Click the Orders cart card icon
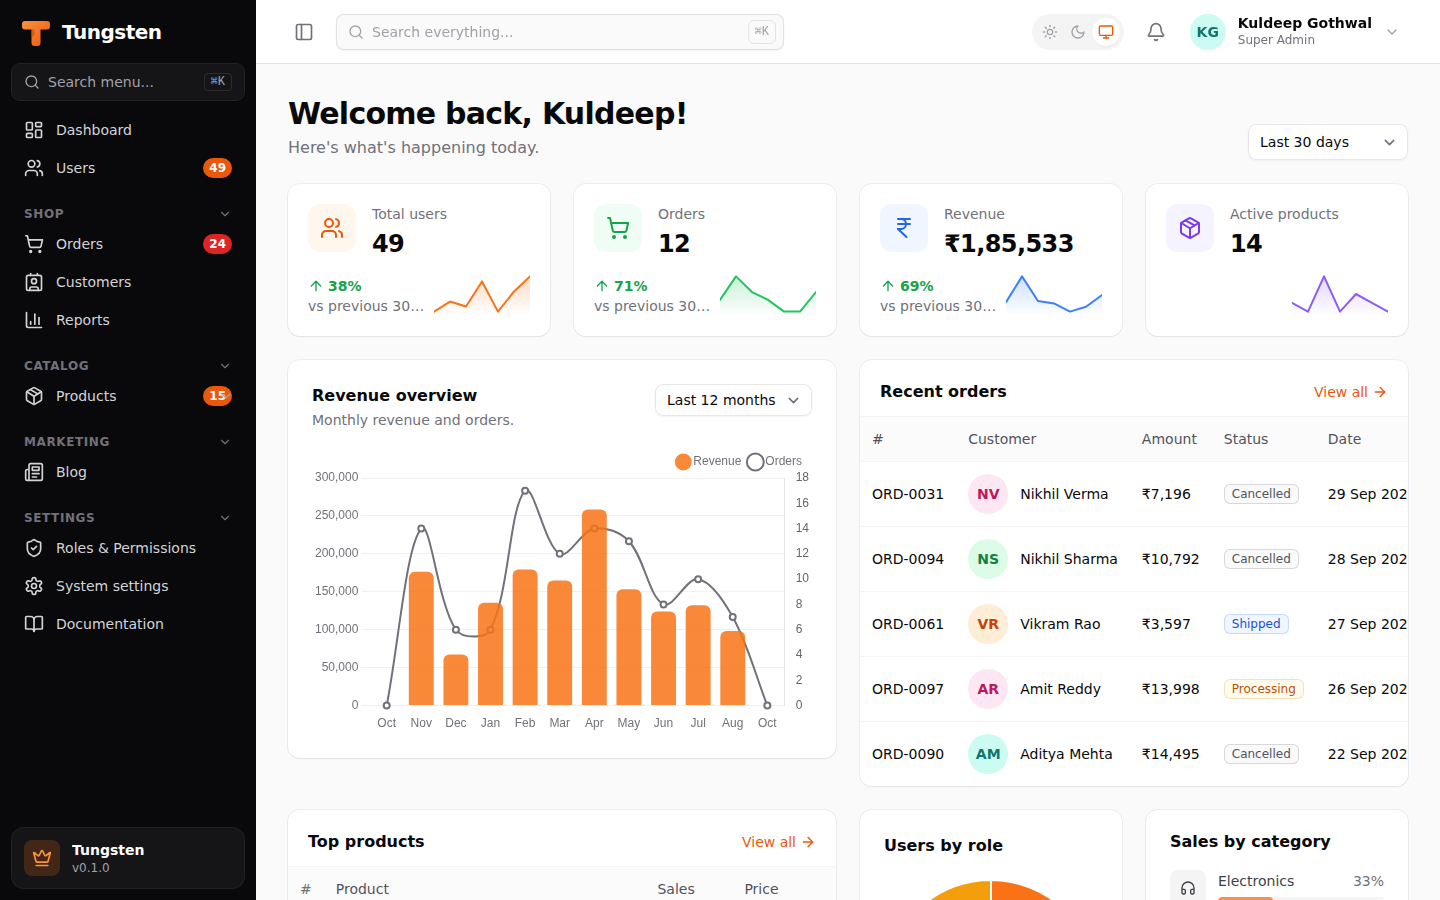This screenshot has height=900, width=1440. coord(618,228)
